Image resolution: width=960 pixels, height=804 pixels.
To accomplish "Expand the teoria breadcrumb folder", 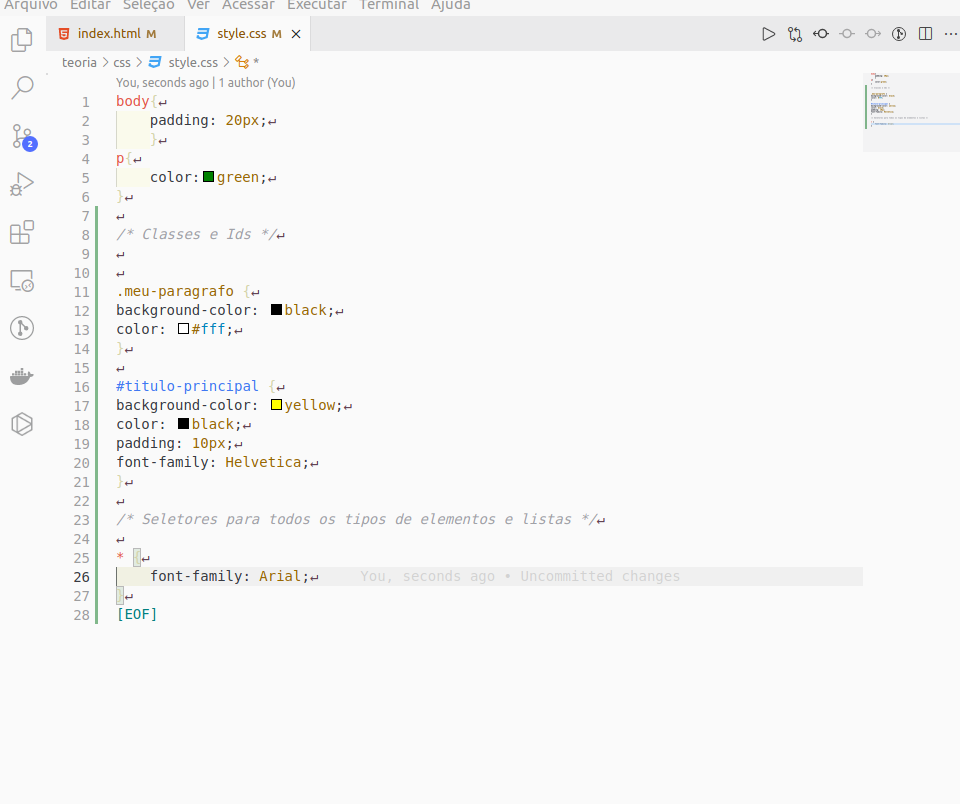I will point(79,62).
